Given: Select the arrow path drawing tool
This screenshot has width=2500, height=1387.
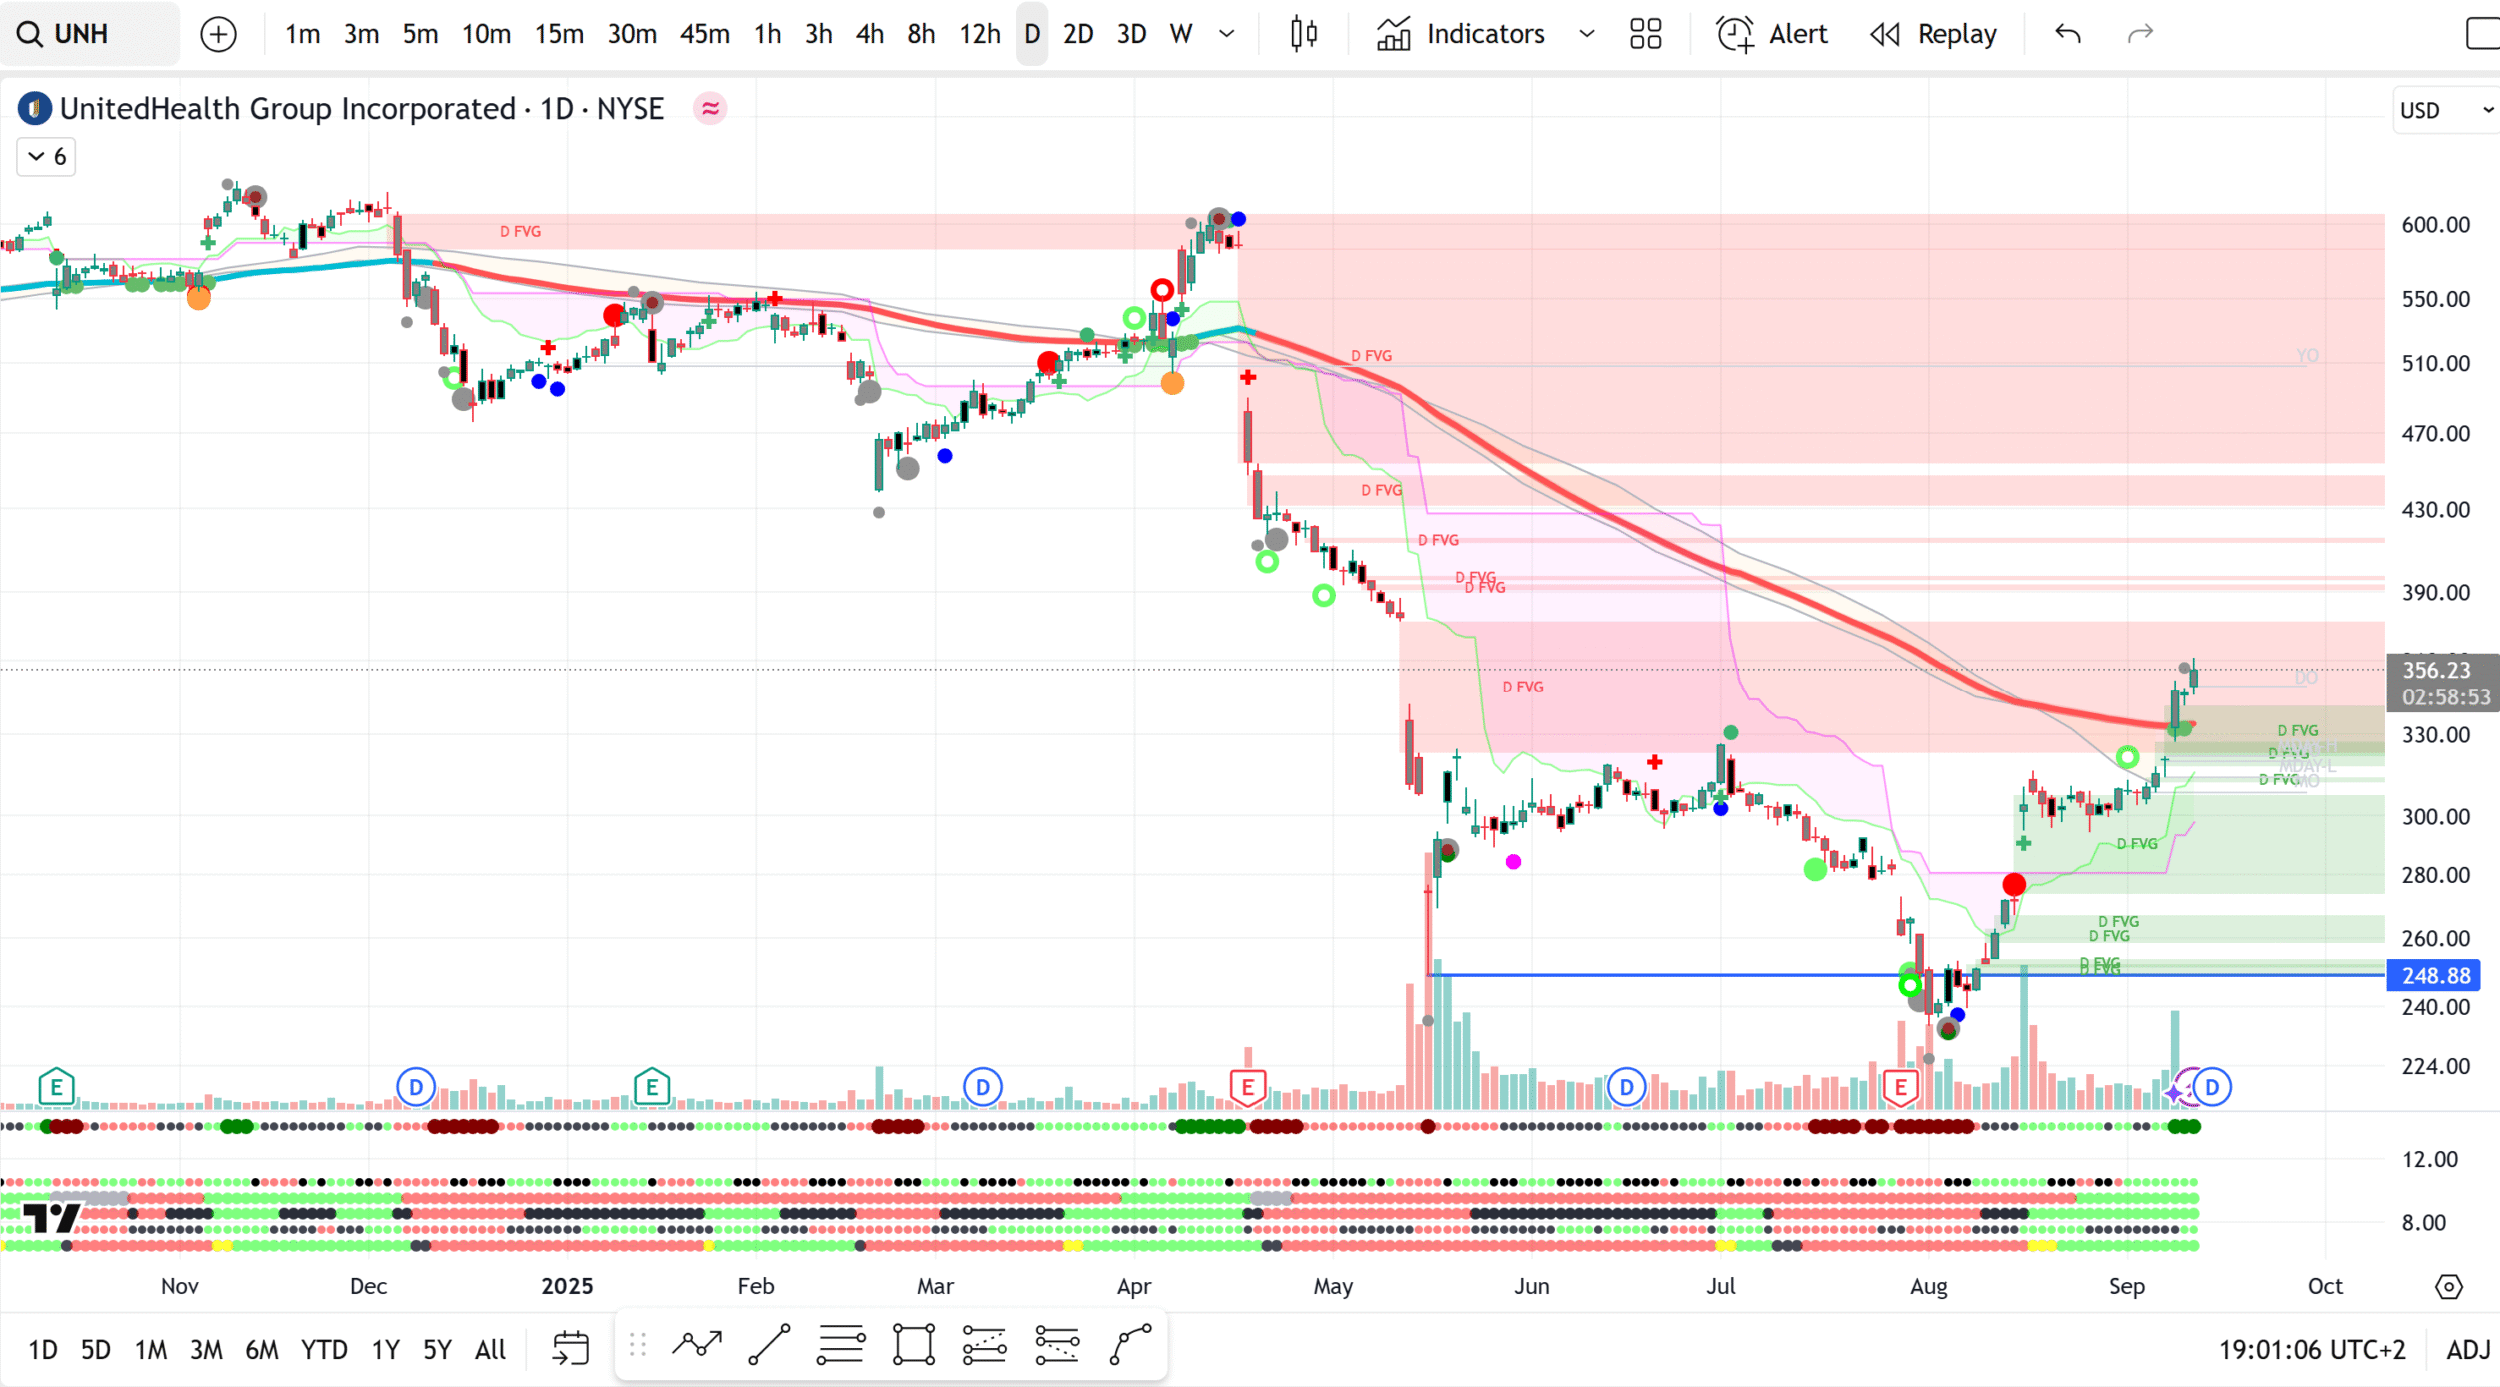Looking at the screenshot, I should coord(697,1345).
